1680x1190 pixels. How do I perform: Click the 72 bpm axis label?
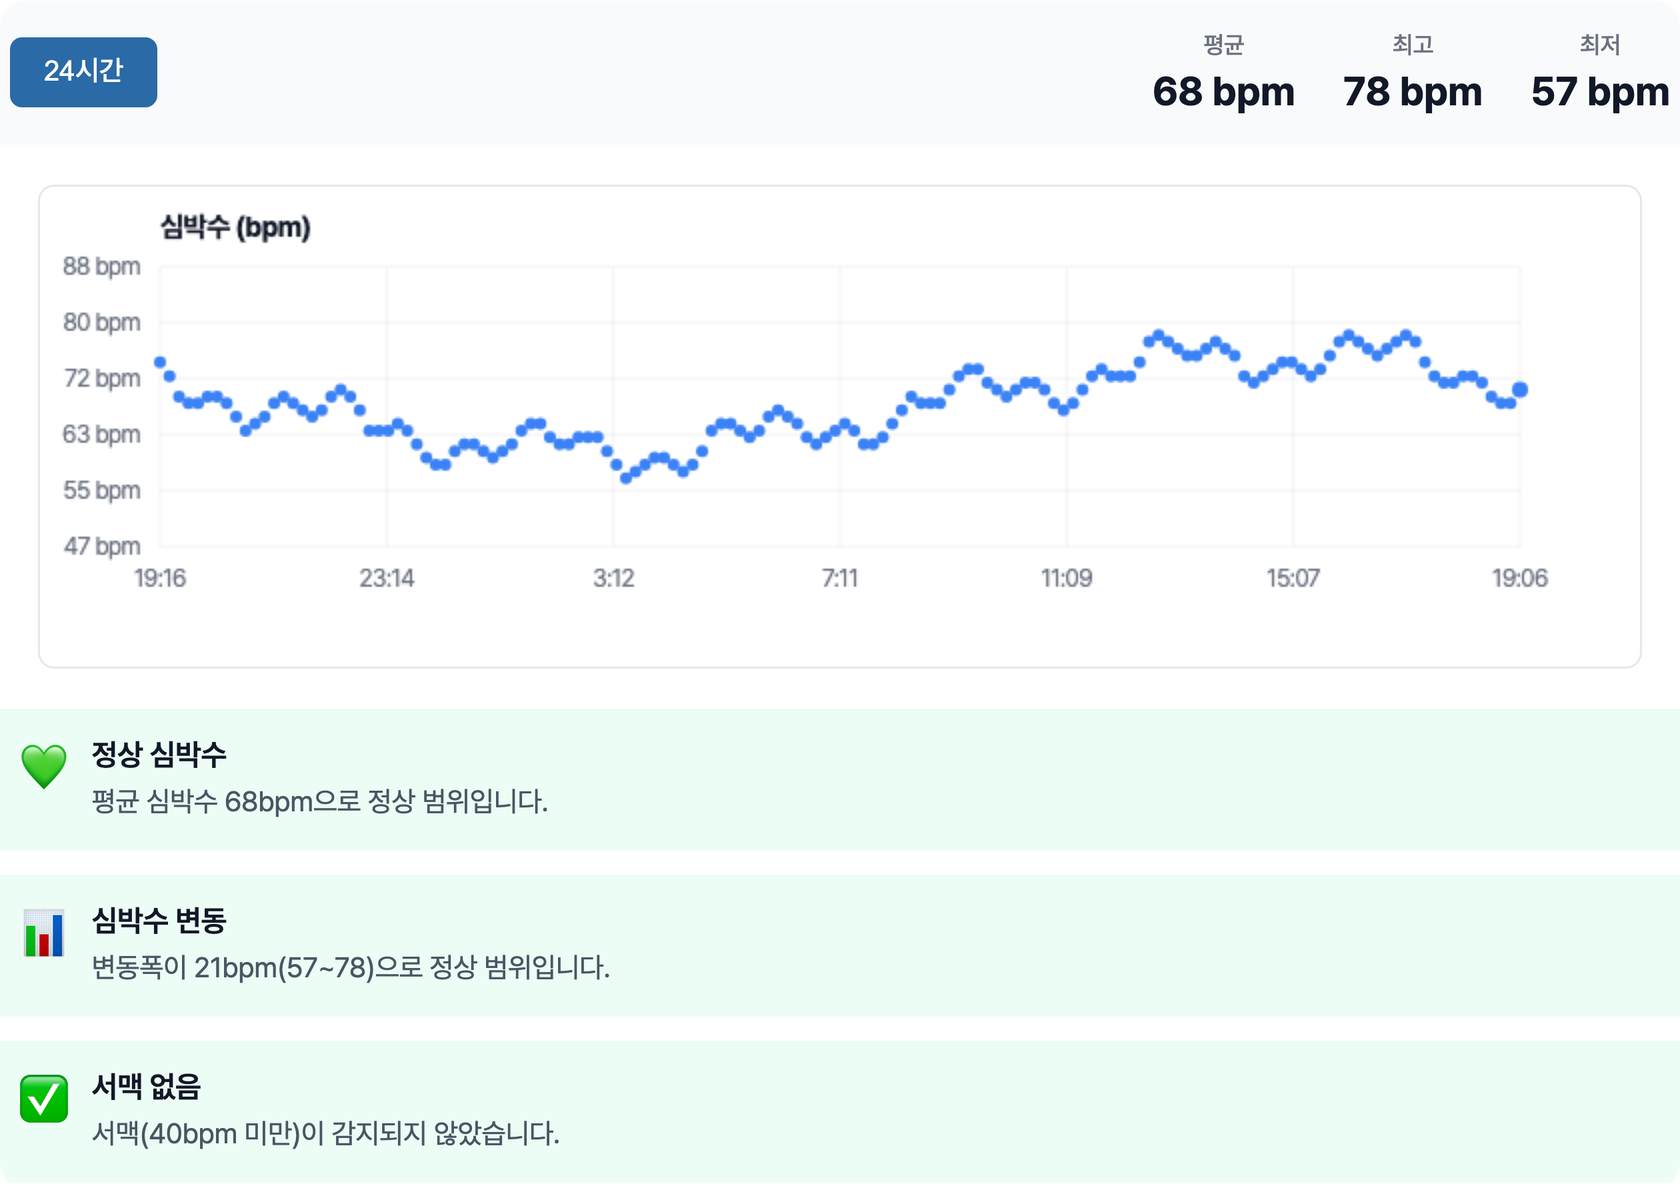click(102, 378)
